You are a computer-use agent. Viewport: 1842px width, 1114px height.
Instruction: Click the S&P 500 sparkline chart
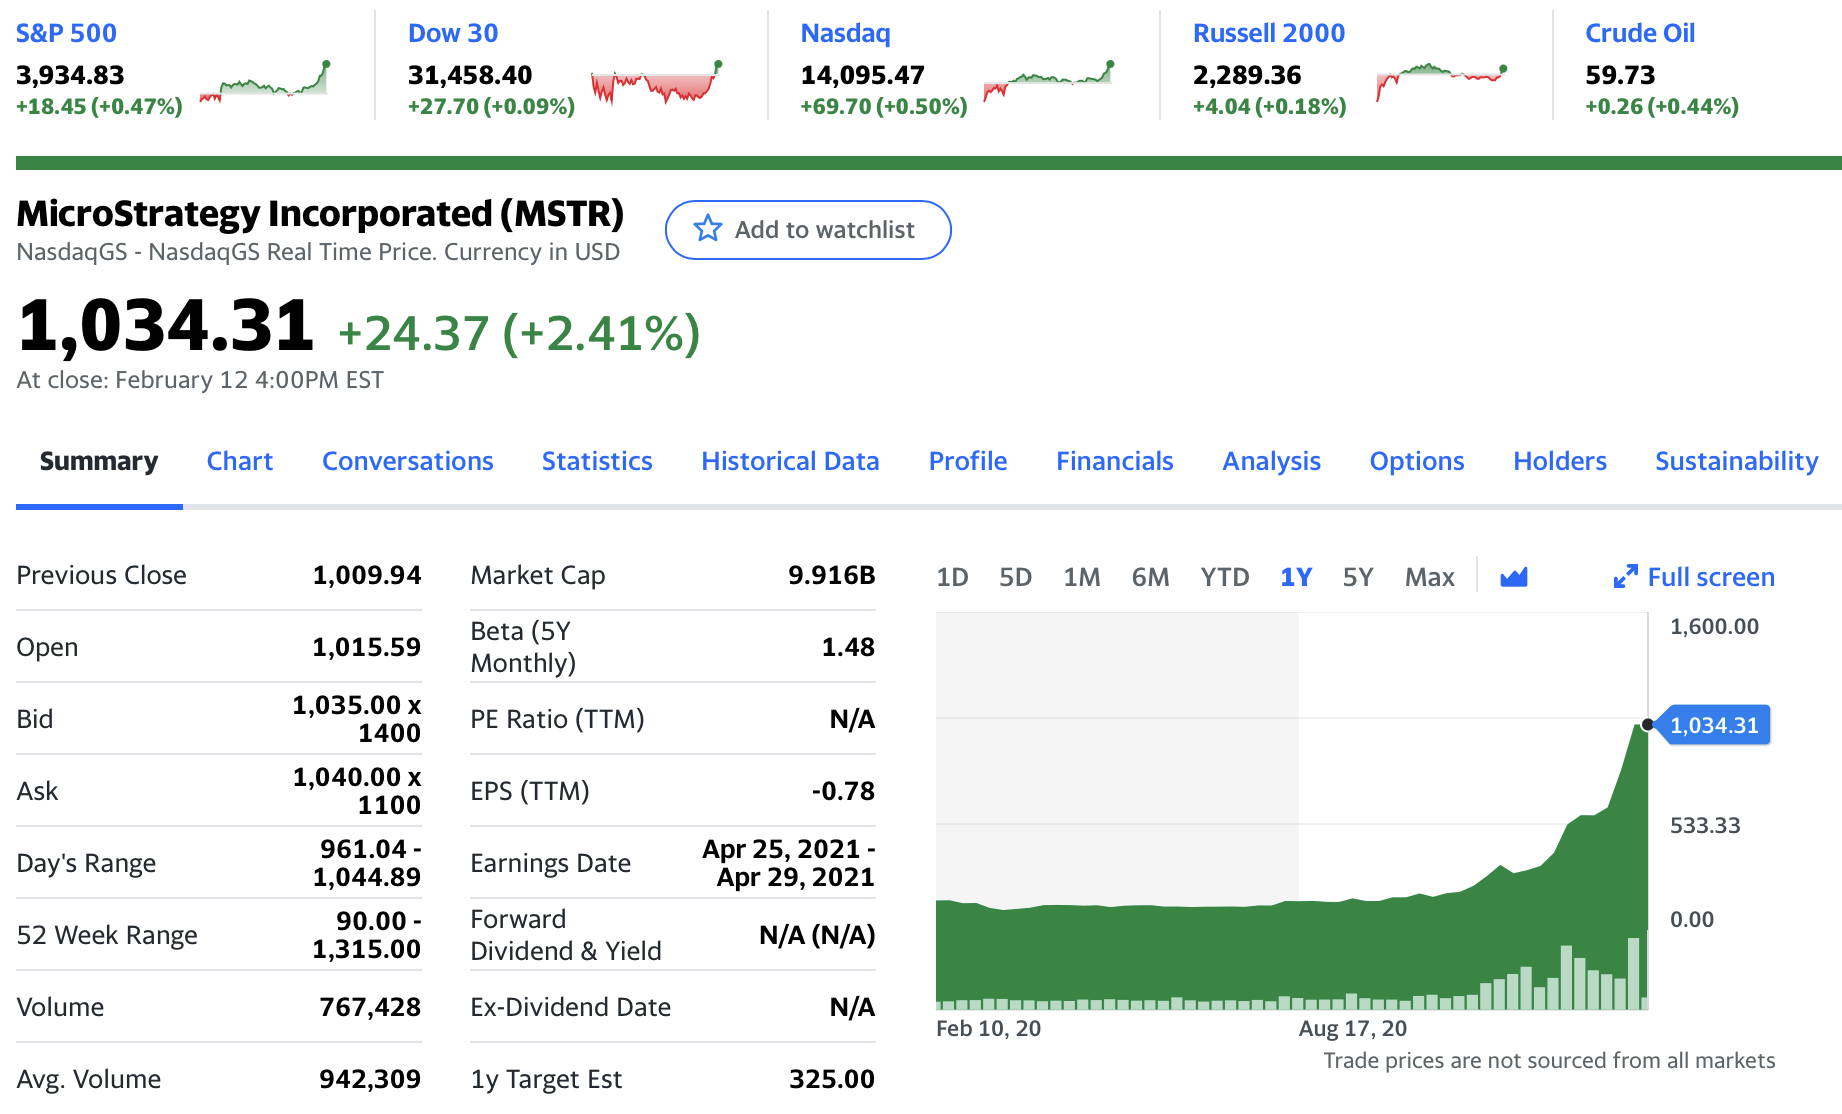[x=265, y=82]
